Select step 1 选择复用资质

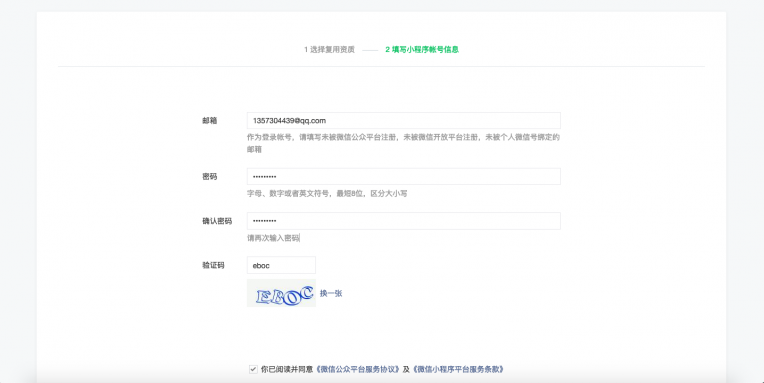pos(329,49)
